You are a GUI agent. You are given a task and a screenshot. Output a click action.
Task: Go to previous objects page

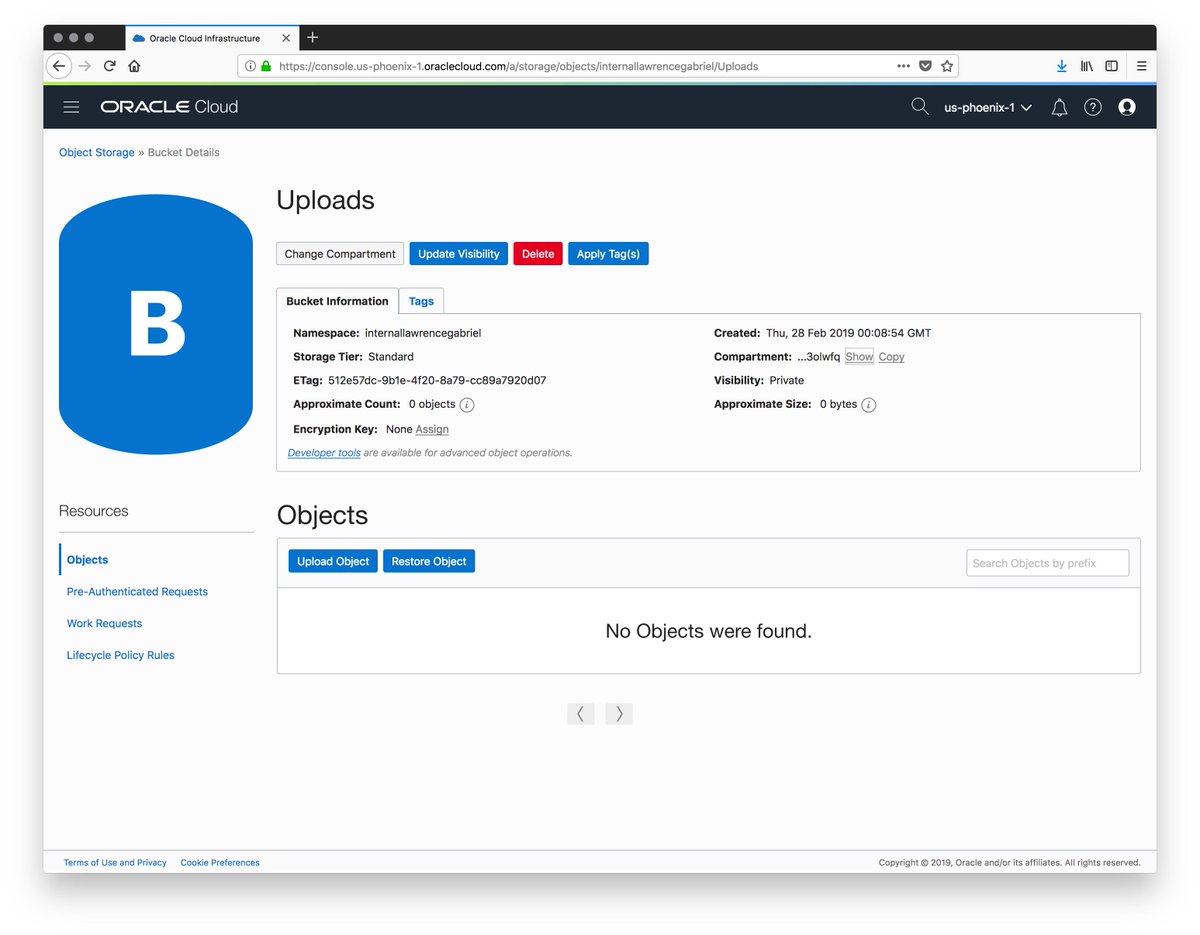[x=581, y=714]
